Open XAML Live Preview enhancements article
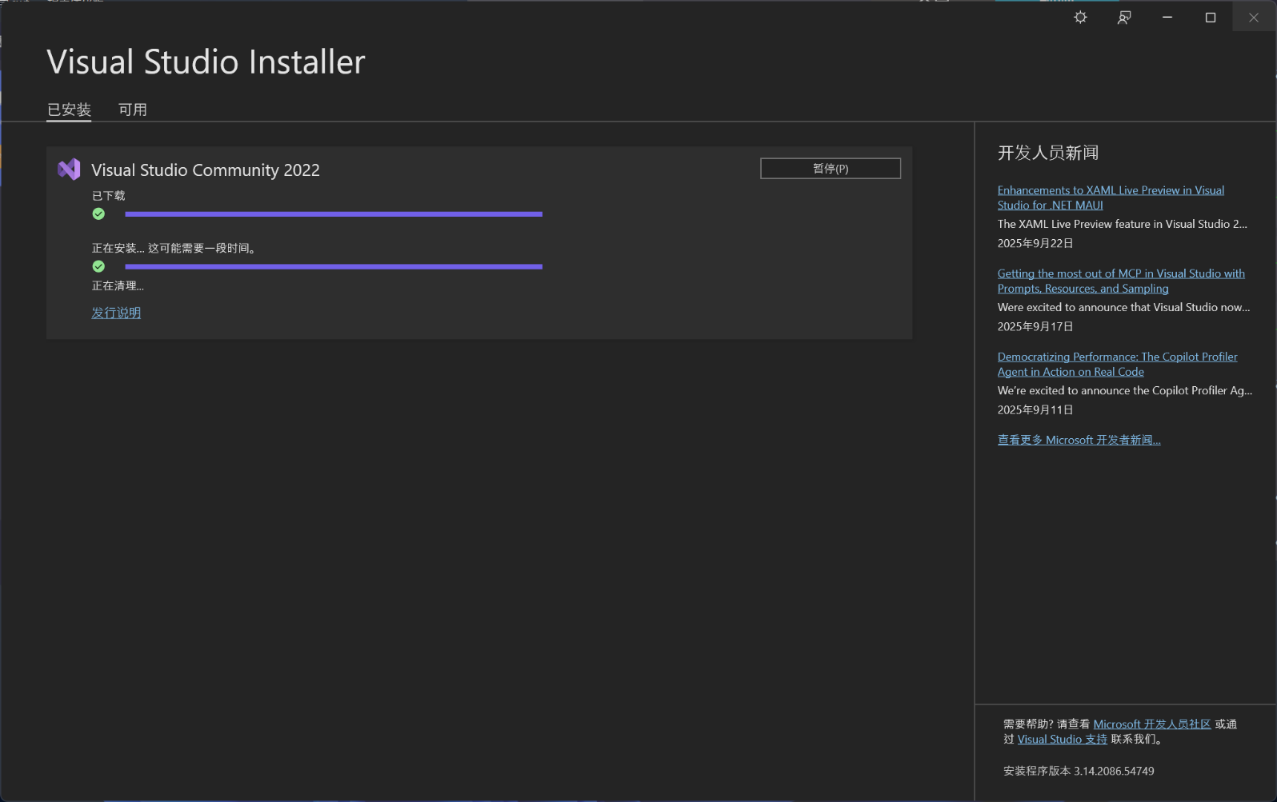This screenshot has width=1277, height=802. pos(1110,197)
